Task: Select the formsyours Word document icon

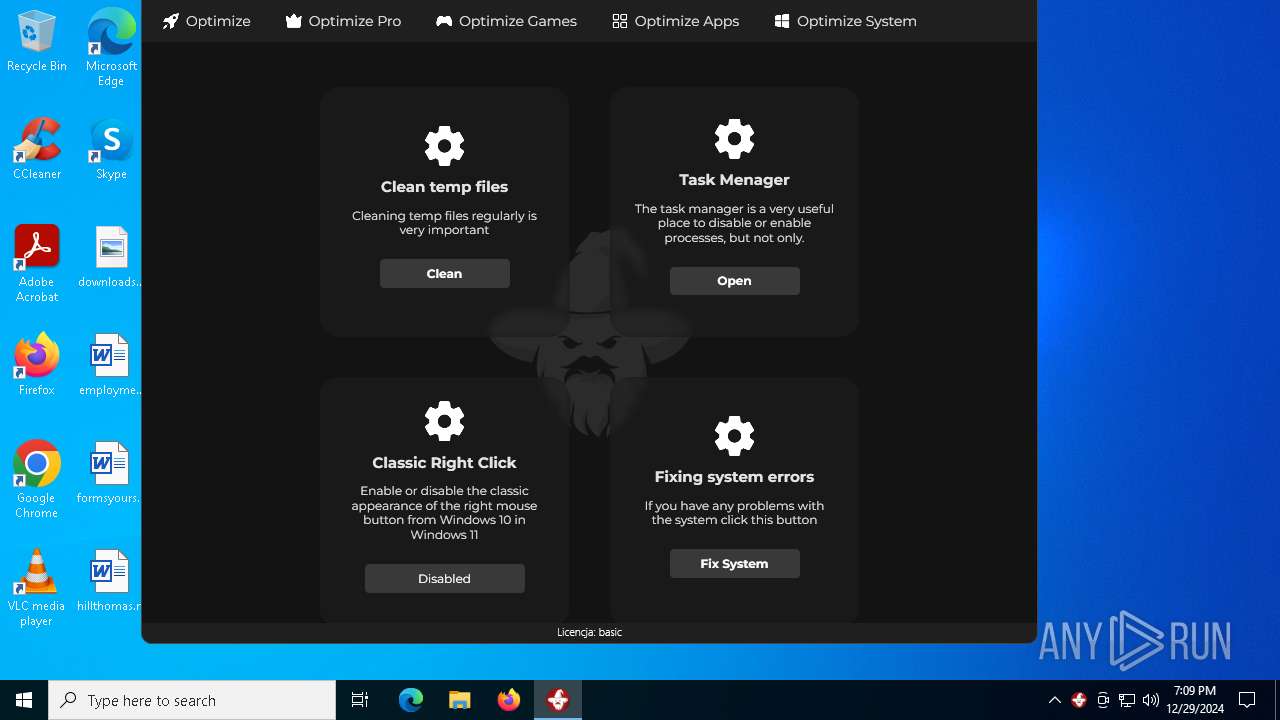Action: point(111,473)
